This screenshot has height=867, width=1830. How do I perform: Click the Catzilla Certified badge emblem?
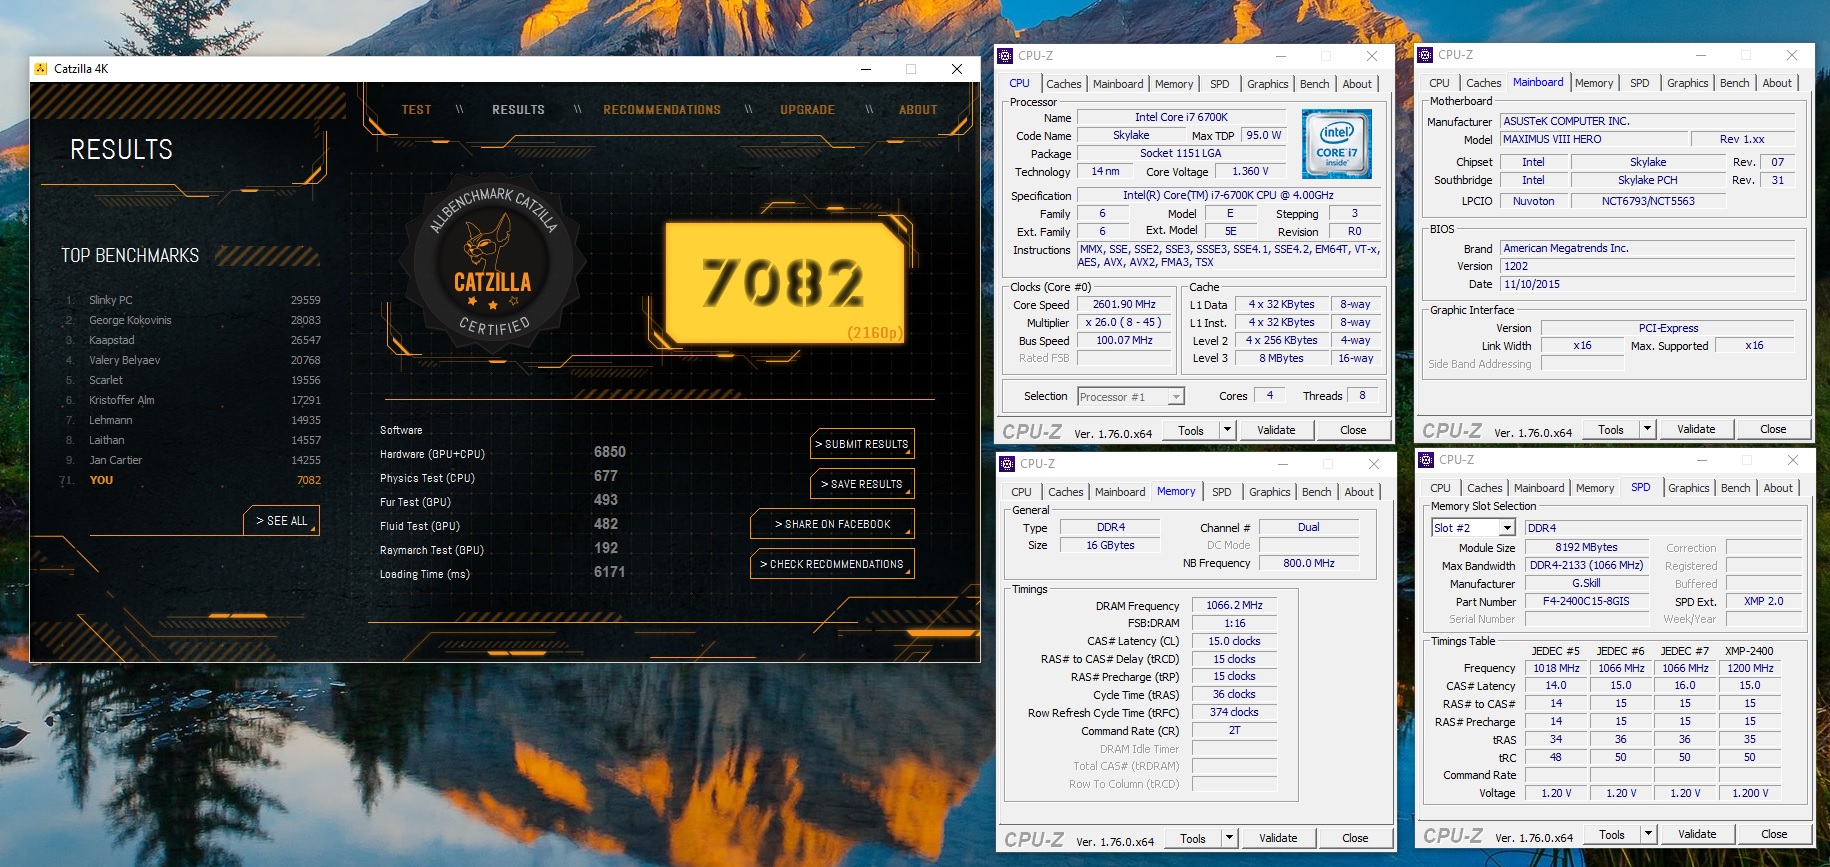pos(493,264)
